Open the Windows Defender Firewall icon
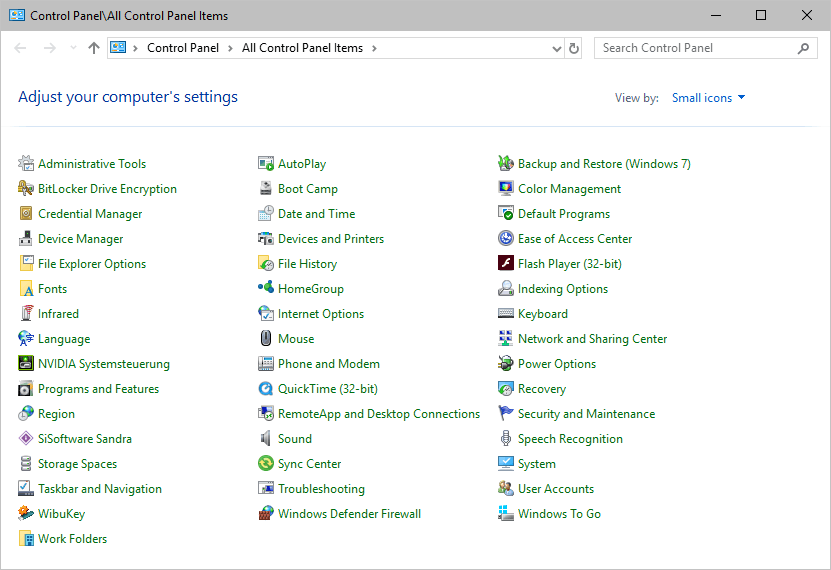 (266, 513)
